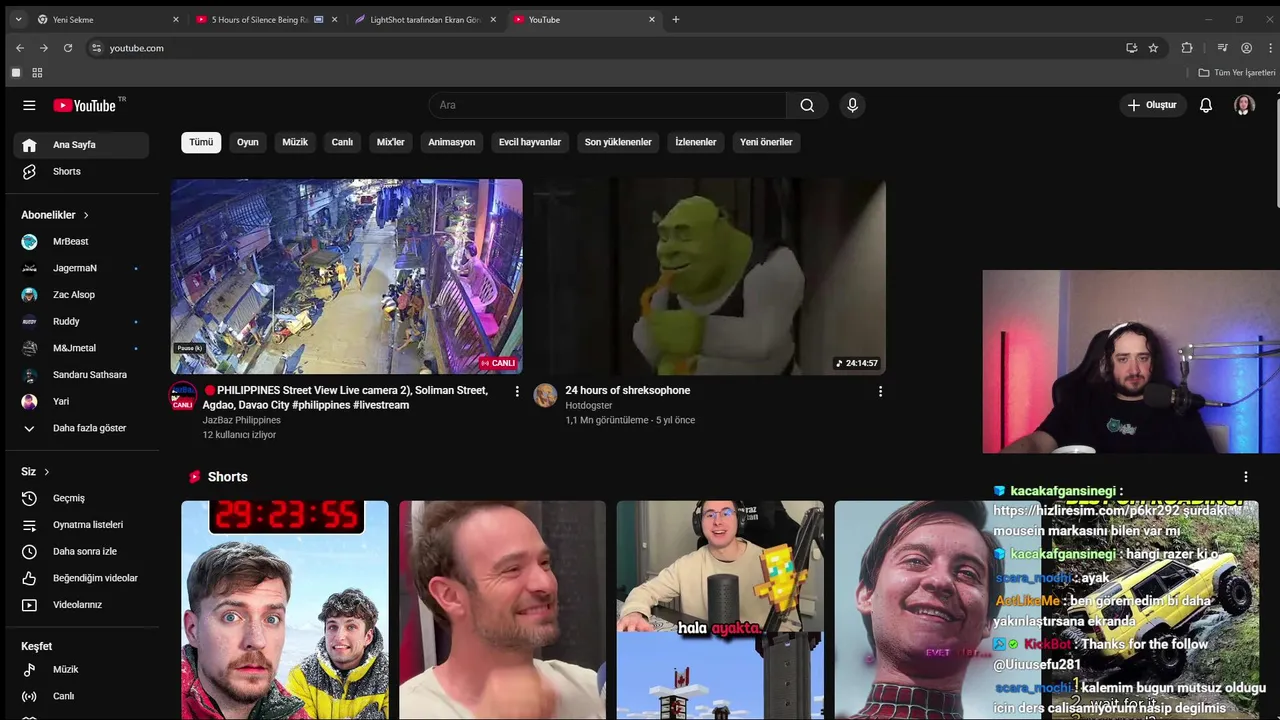Open browser extensions puzzle icon

(1187, 48)
